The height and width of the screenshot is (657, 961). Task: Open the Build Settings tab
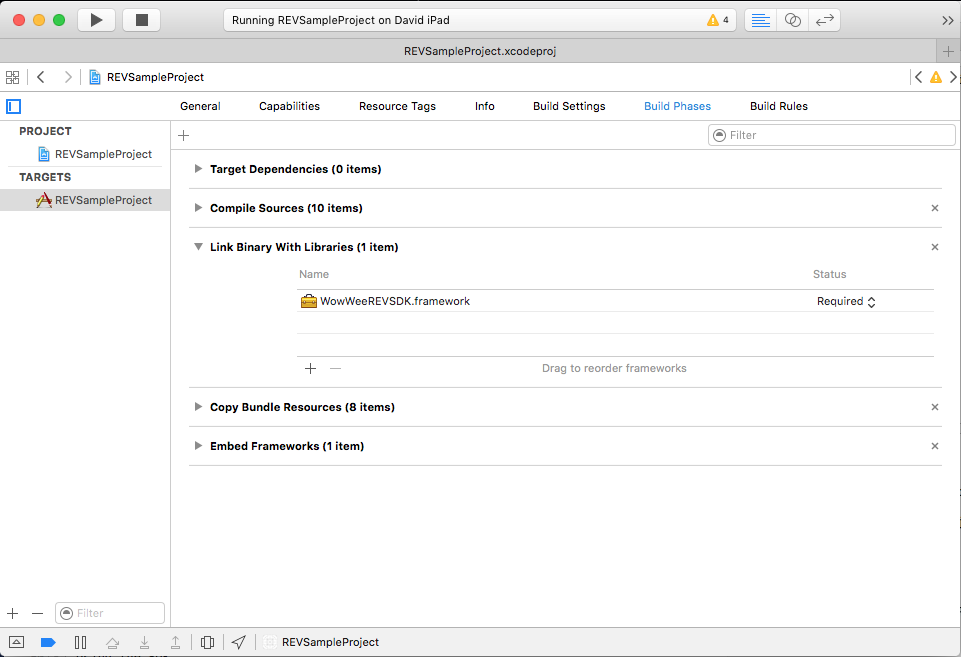[x=569, y=106]
